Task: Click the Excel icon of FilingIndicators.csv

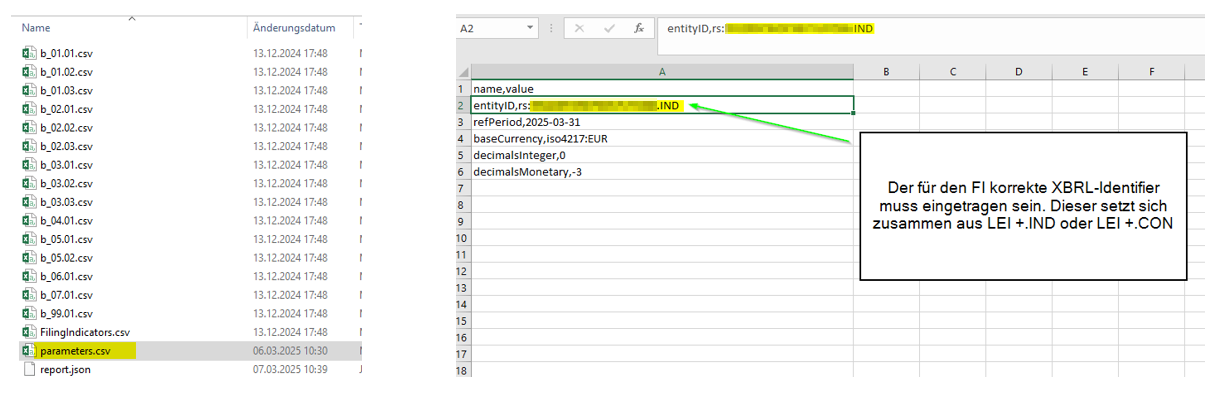Action: click(x=29, y=332)
